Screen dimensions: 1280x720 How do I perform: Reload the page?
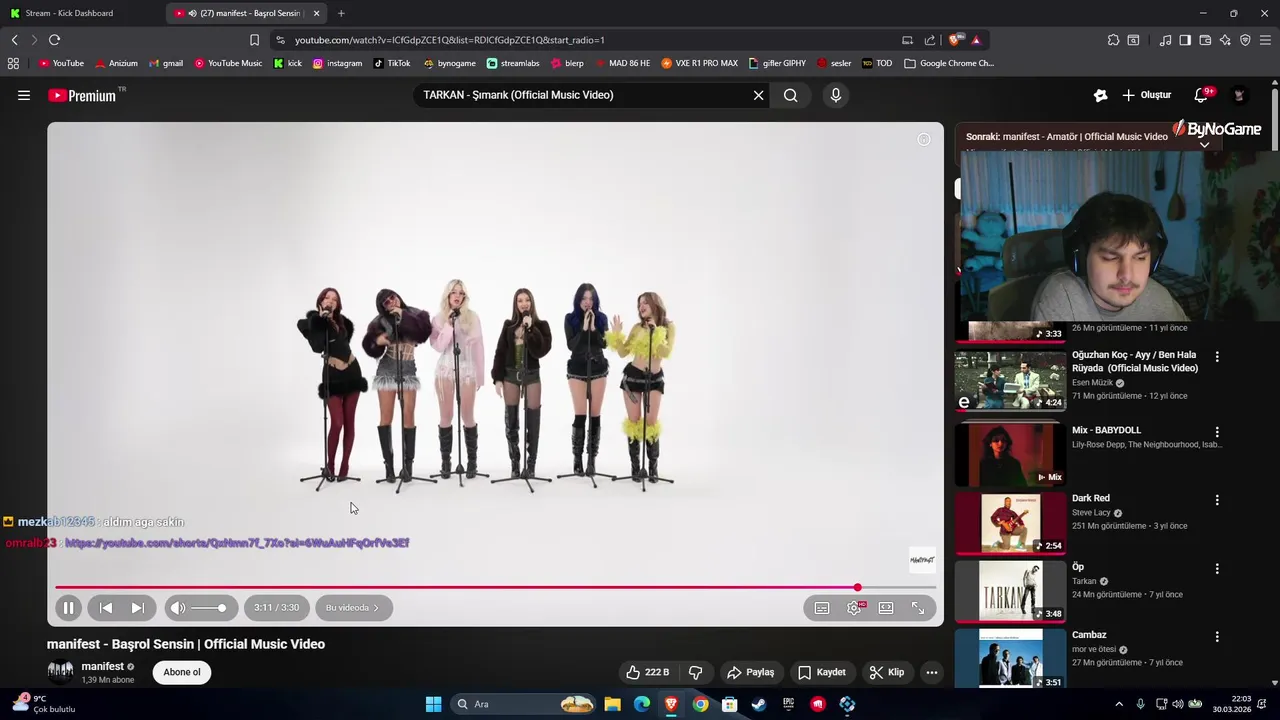tap(54, 40)
